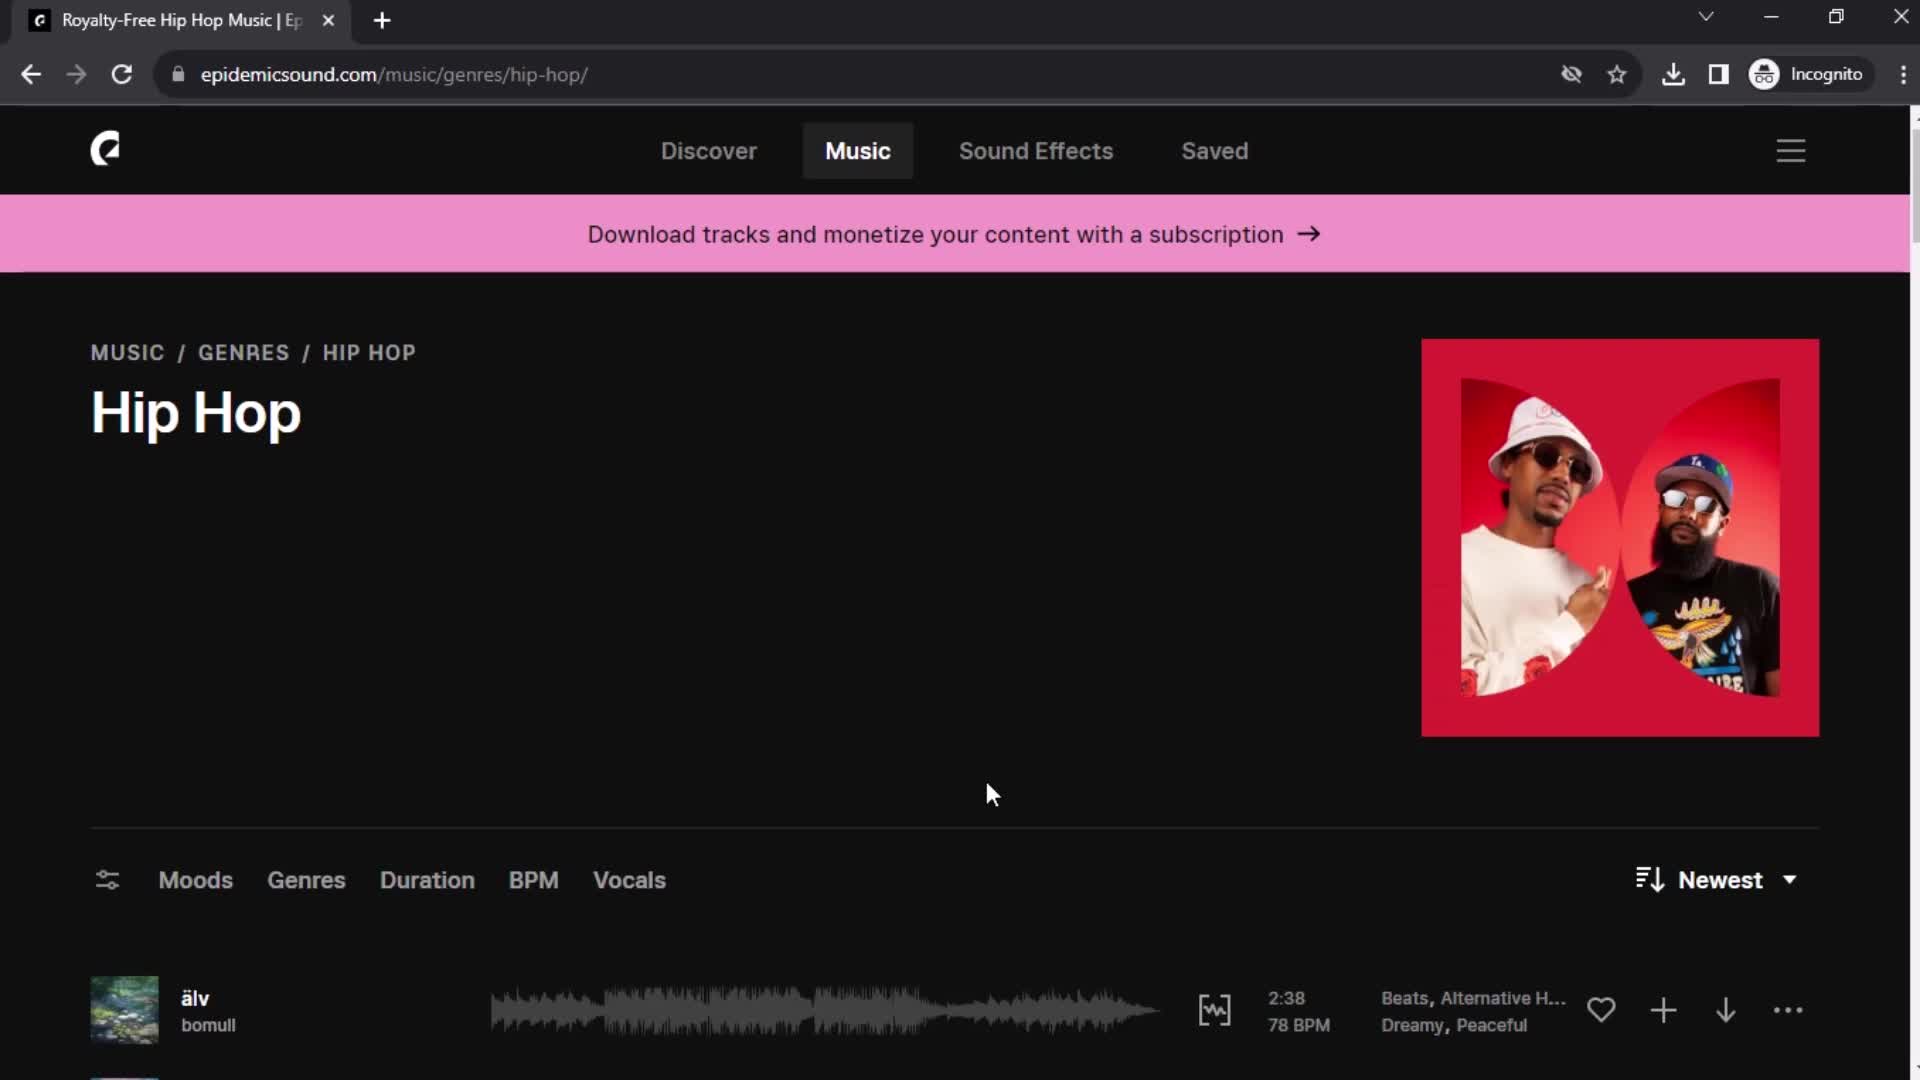Open browser downloads icon

[1673, 74]
